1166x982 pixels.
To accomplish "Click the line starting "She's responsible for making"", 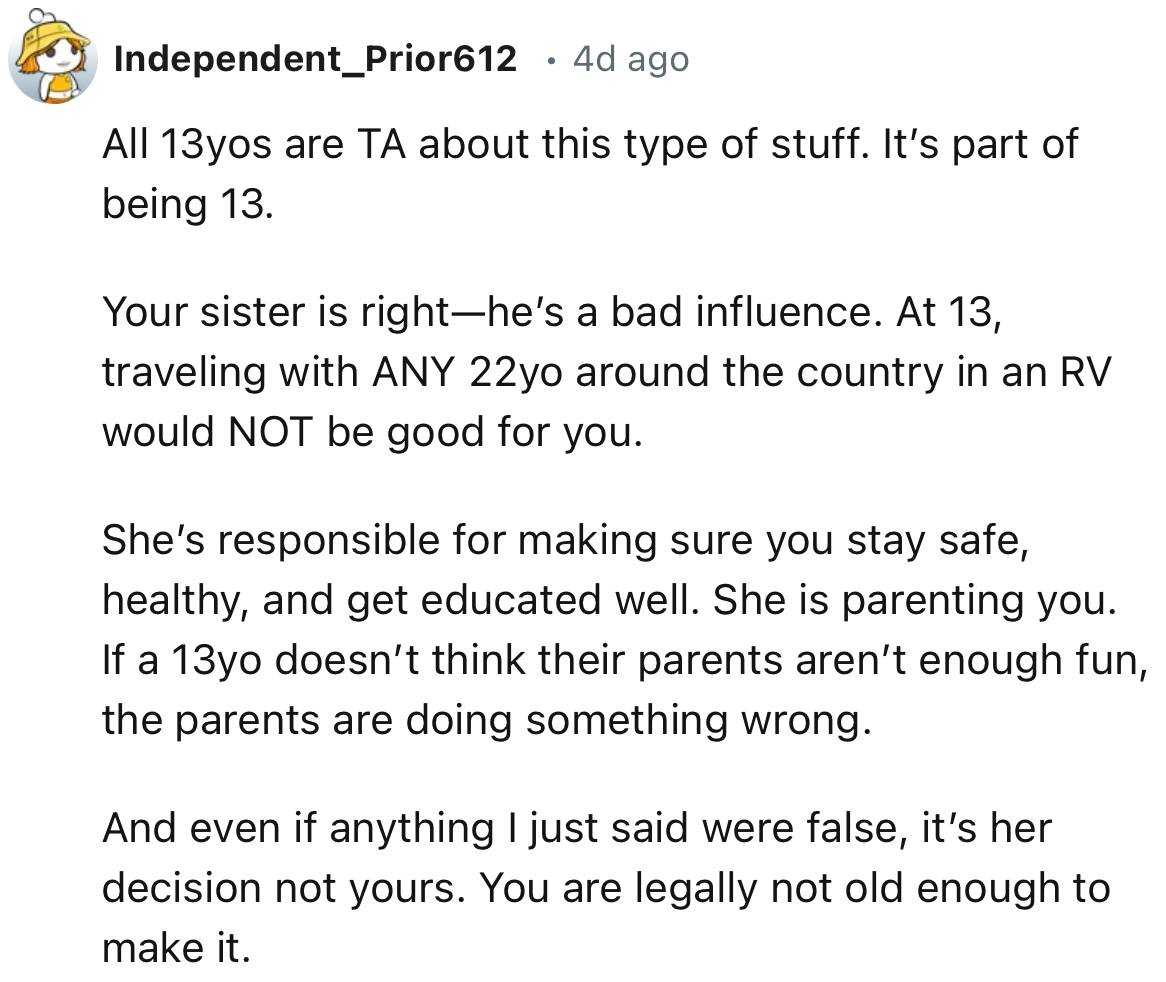I will (564, 541).
